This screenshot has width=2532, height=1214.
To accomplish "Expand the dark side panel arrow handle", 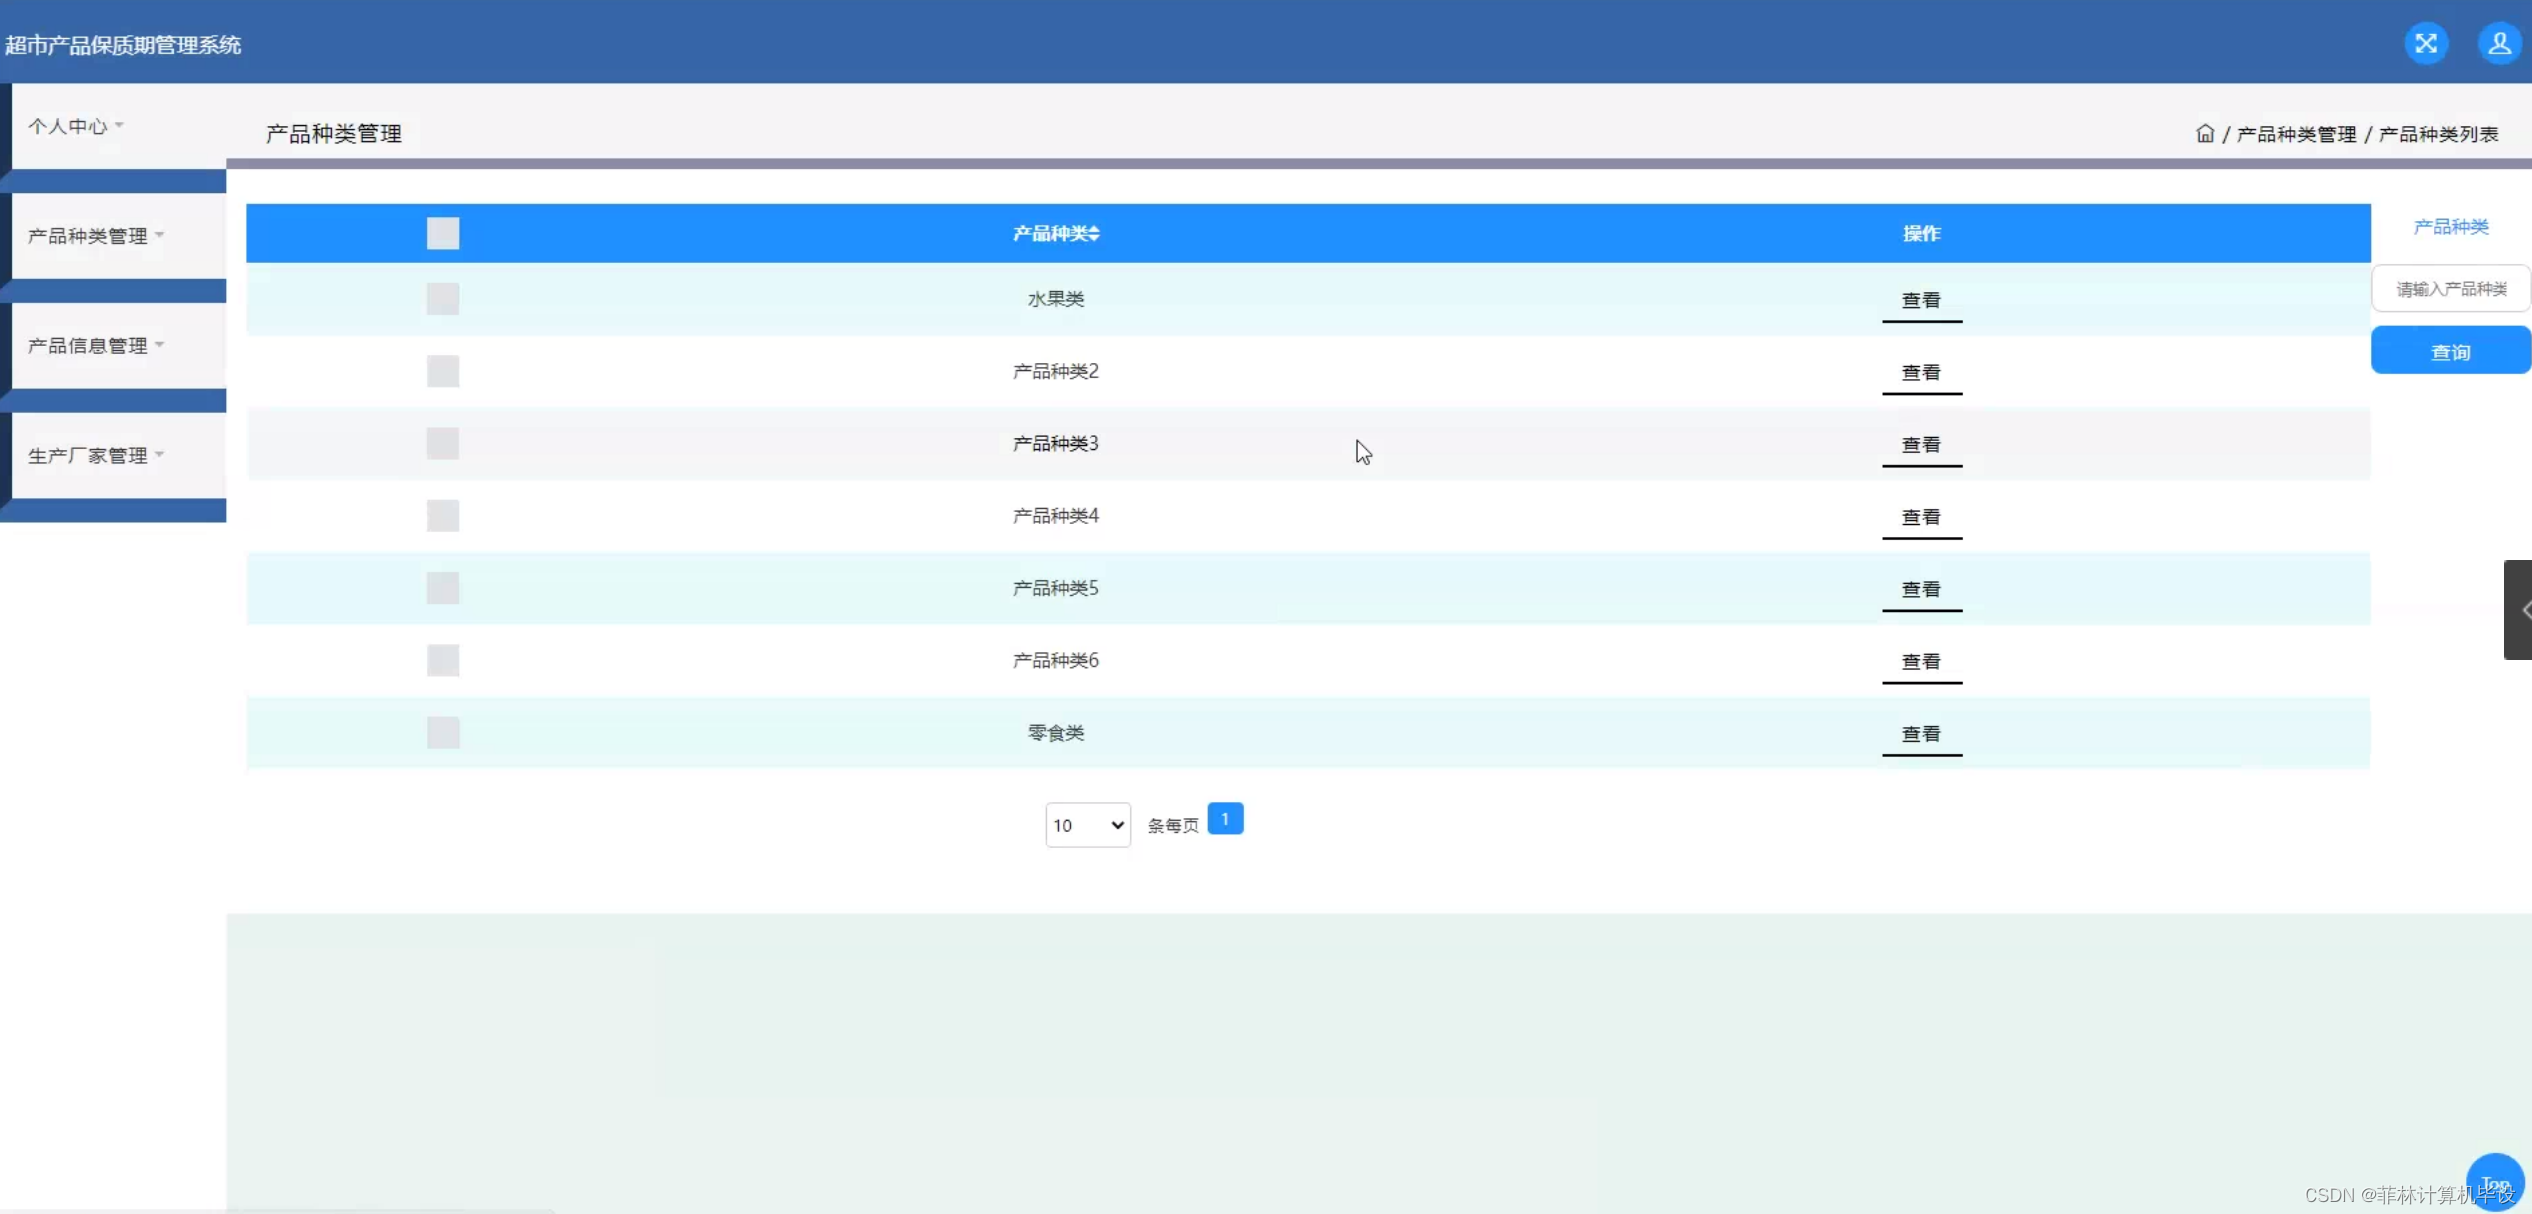I will [2519, 609].
